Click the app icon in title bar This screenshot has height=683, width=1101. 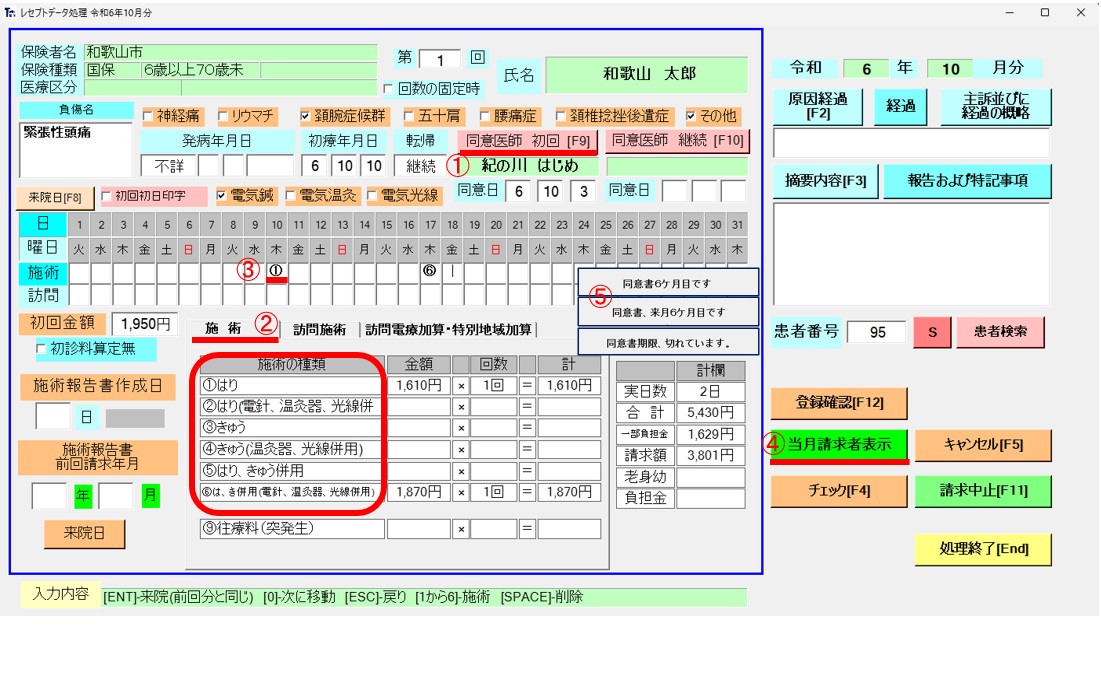(10, 12)
